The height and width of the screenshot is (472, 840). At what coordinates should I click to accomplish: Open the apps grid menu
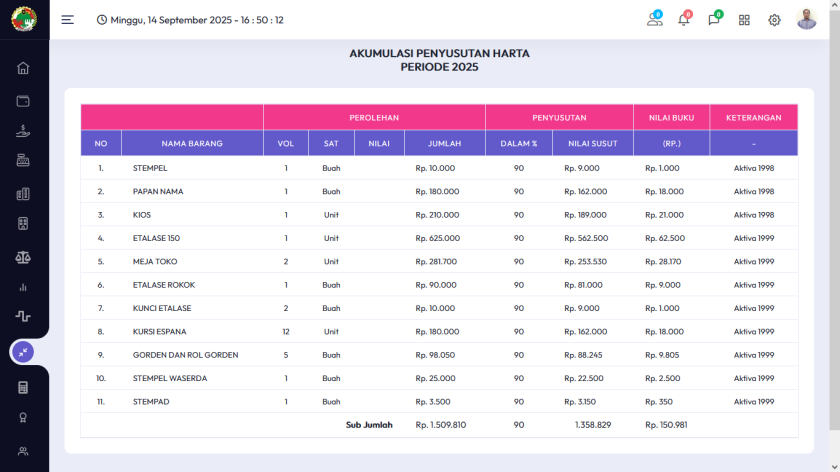[744, 20]
